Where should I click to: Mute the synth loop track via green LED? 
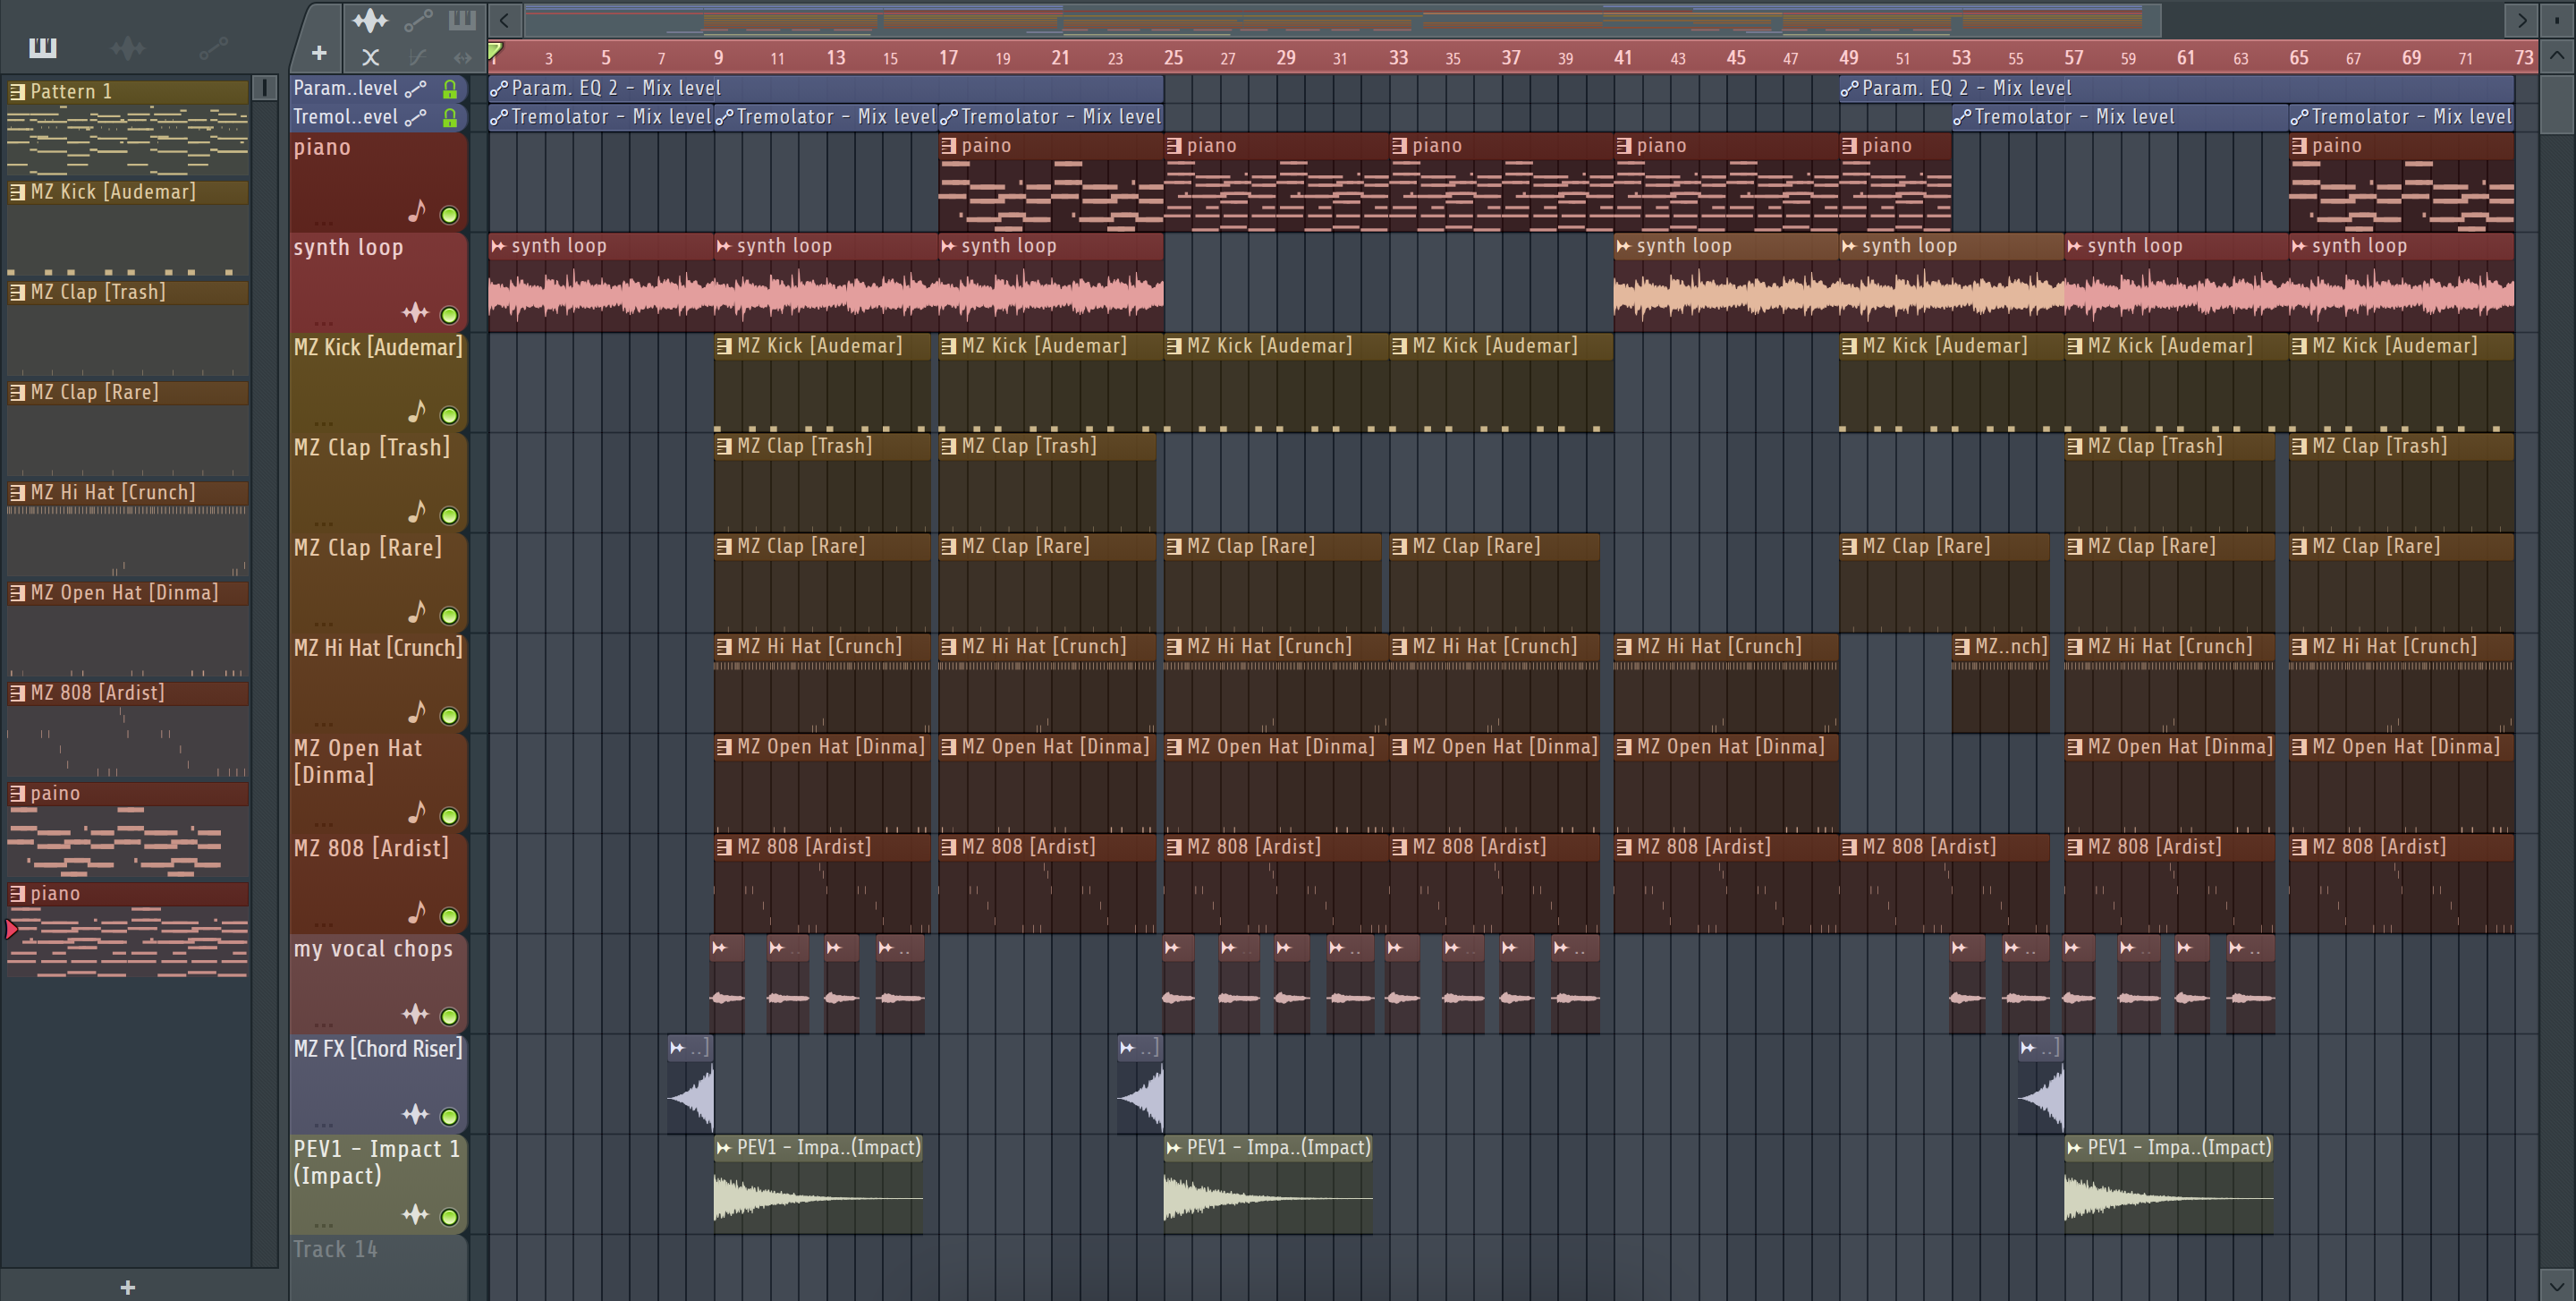pos(450,315)
